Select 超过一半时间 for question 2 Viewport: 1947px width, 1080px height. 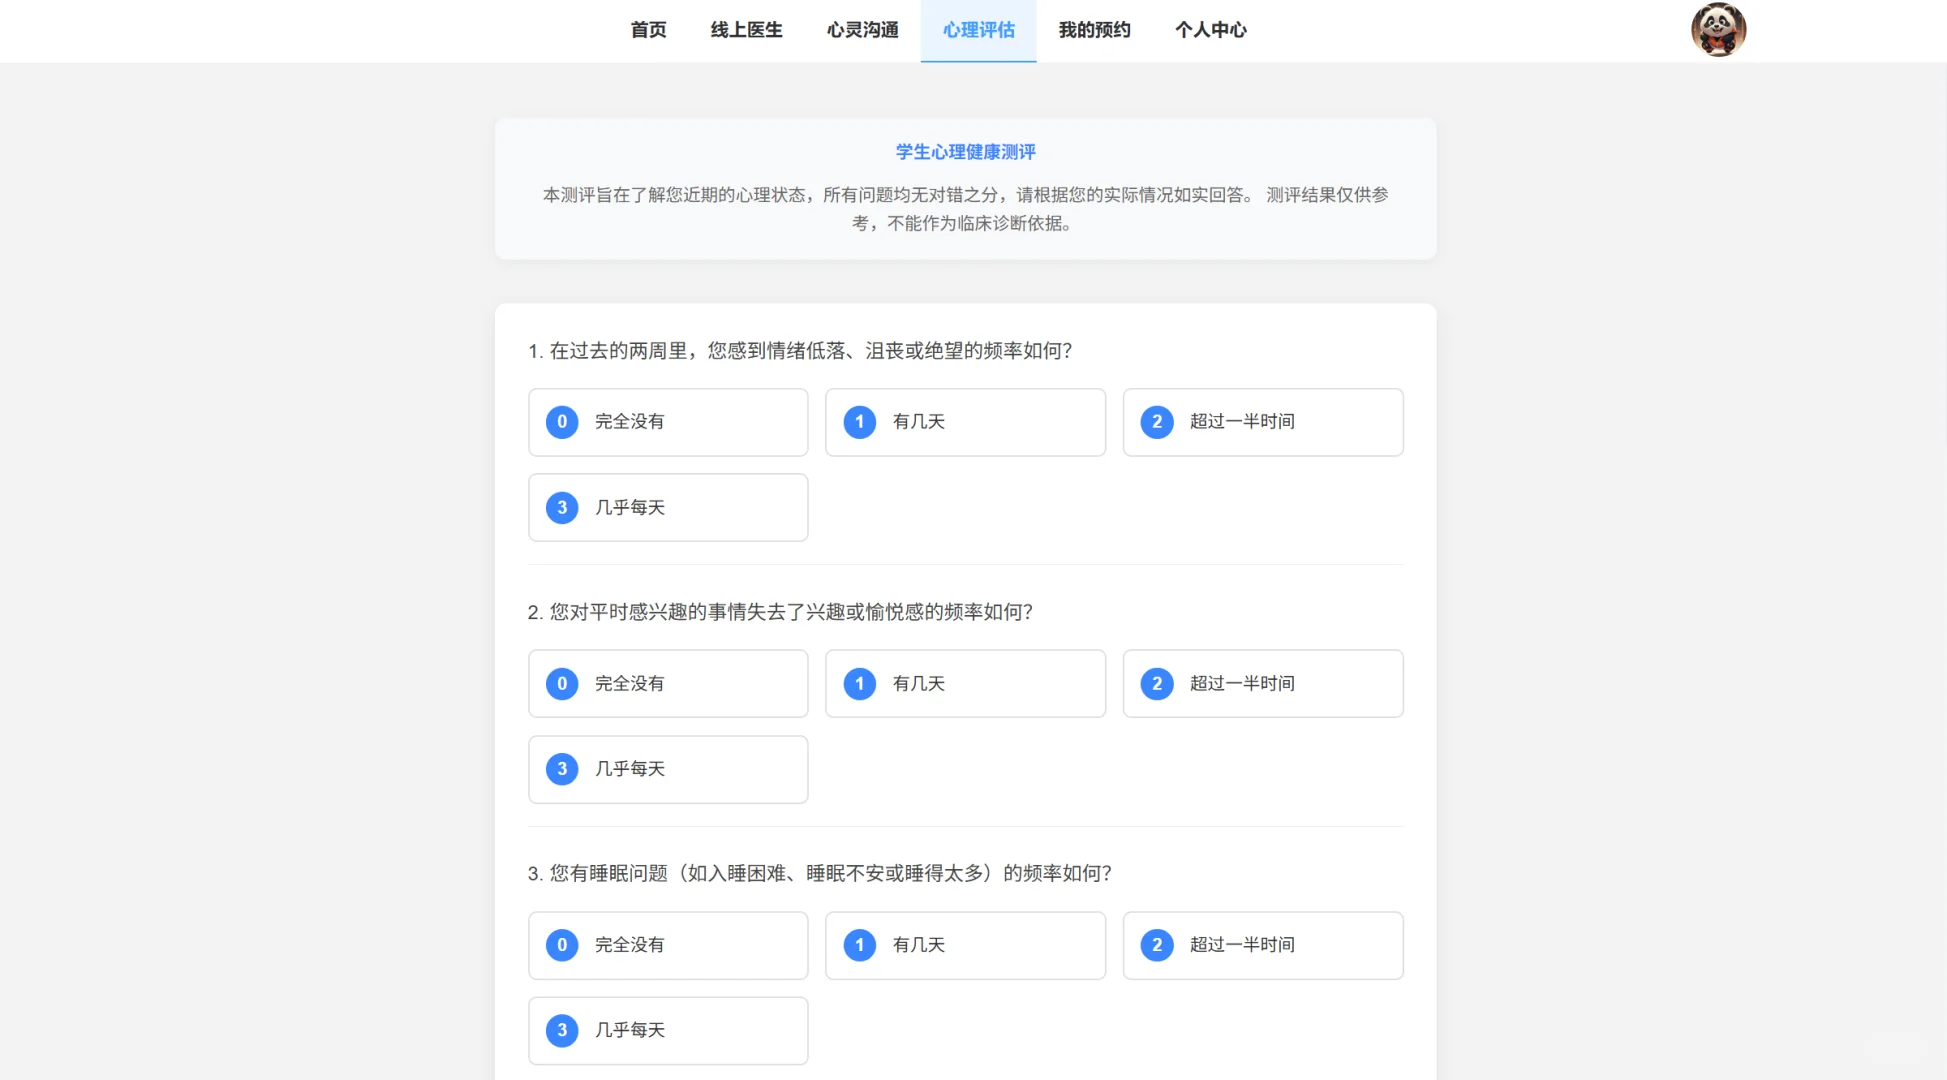pos(1262,684)
